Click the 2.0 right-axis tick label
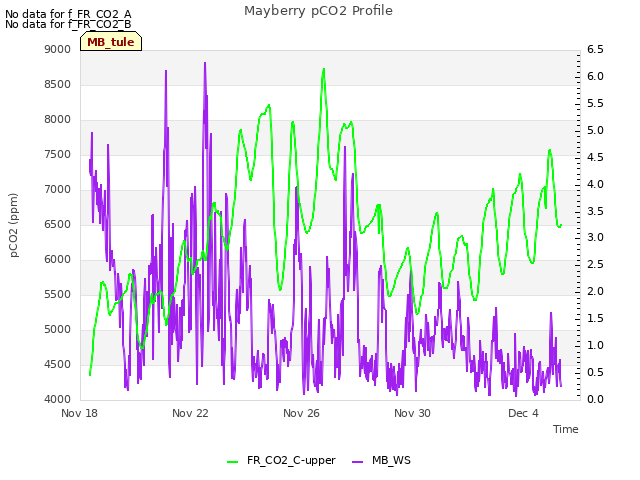 click(x=595, y=291)
